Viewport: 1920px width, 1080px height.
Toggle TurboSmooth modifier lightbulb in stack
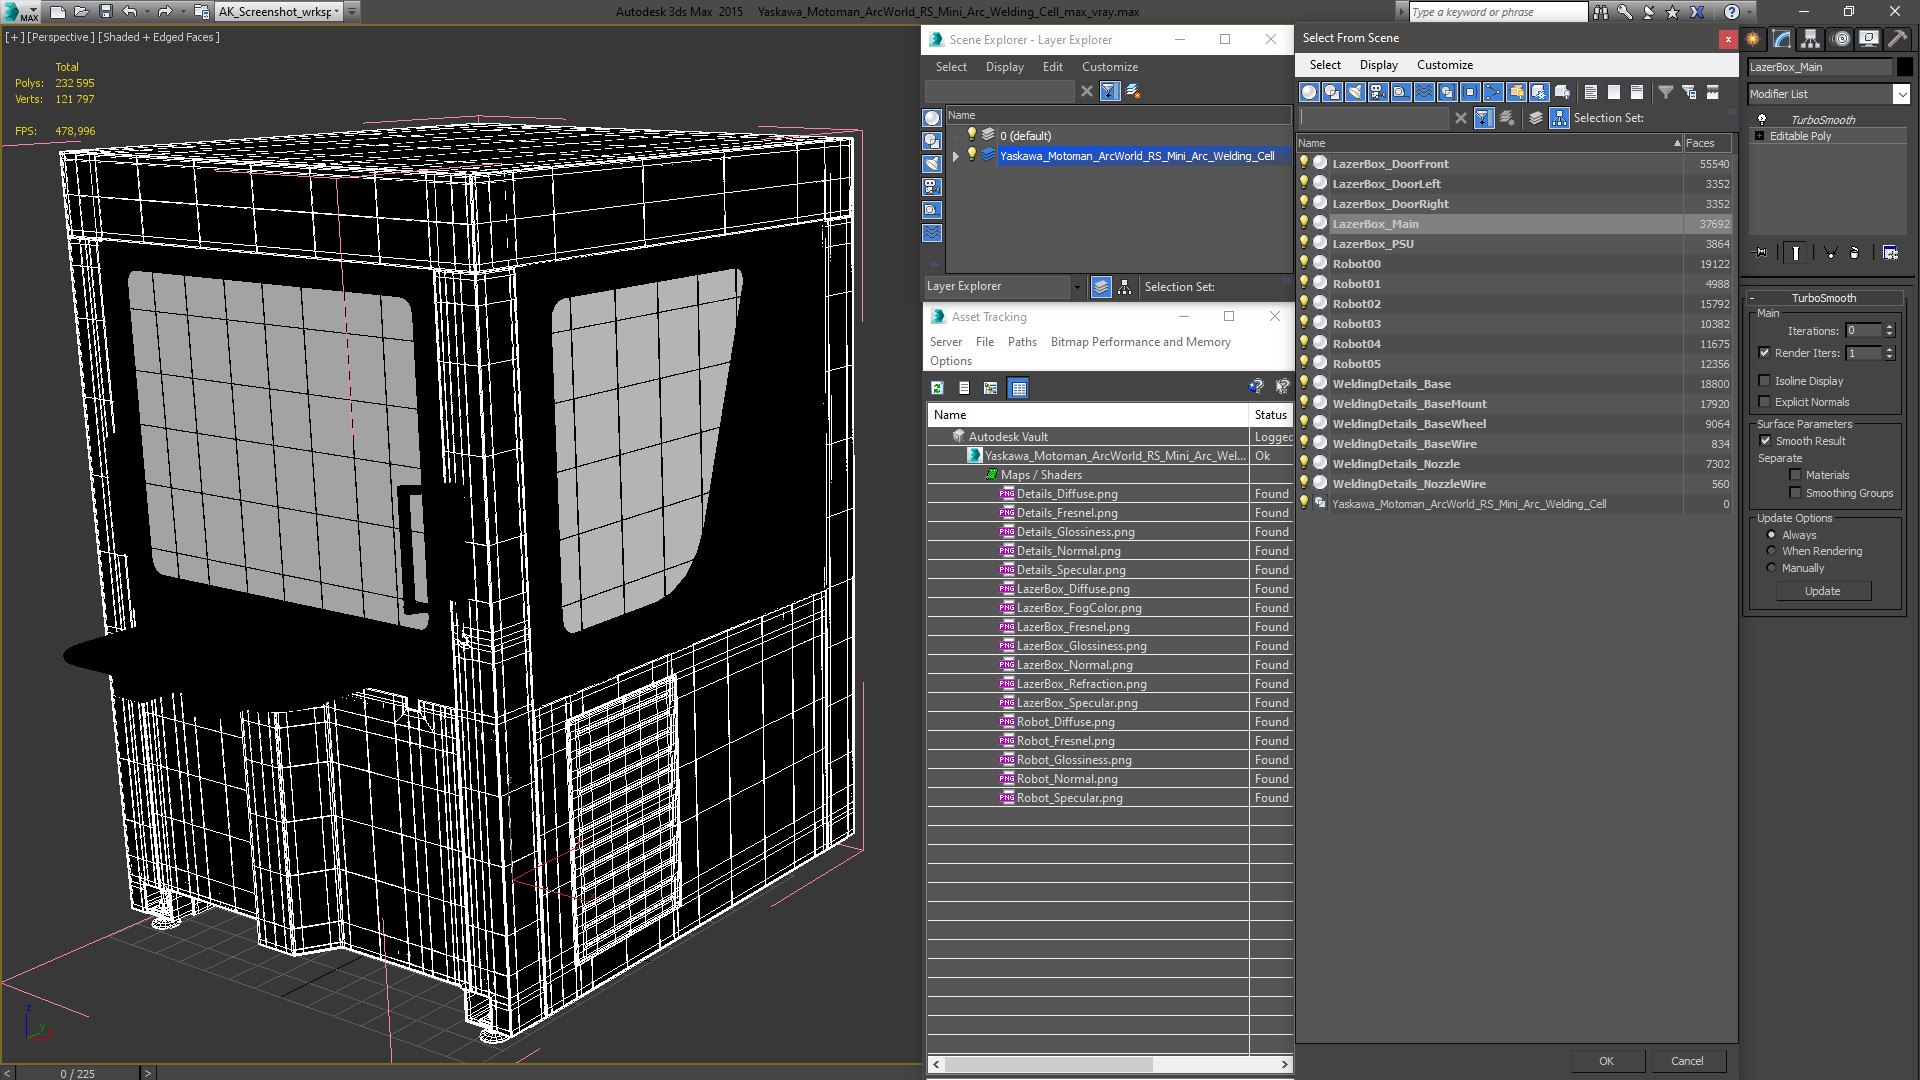pyautogui.click(x=1761, y=119)
